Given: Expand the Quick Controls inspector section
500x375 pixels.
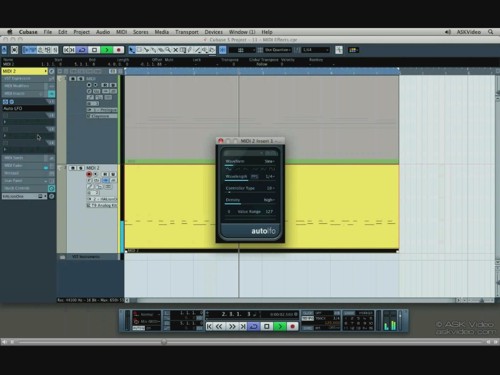Looking at the screenshot, I should point(28,188).
